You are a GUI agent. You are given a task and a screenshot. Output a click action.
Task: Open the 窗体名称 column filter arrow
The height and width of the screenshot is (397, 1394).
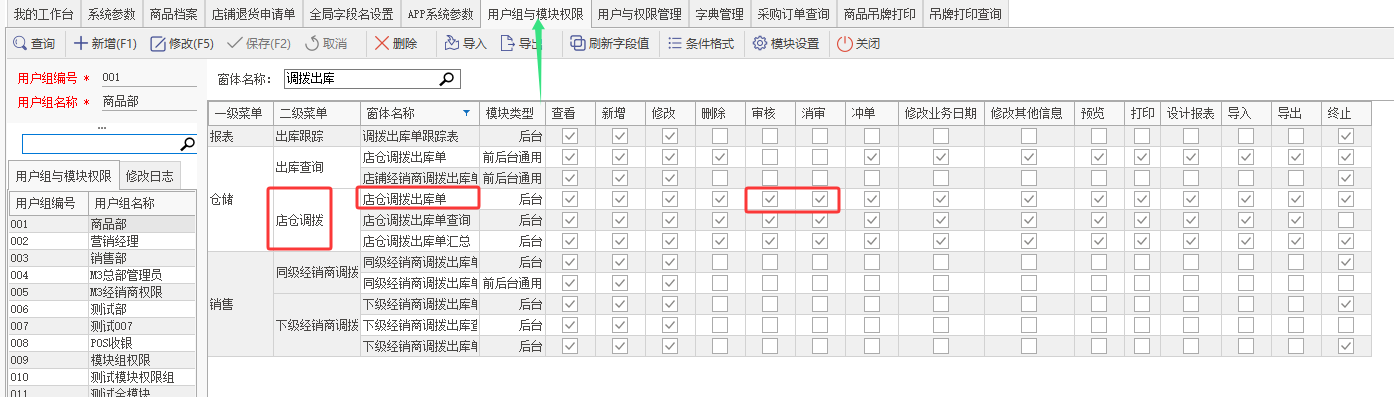click(466, 113)
